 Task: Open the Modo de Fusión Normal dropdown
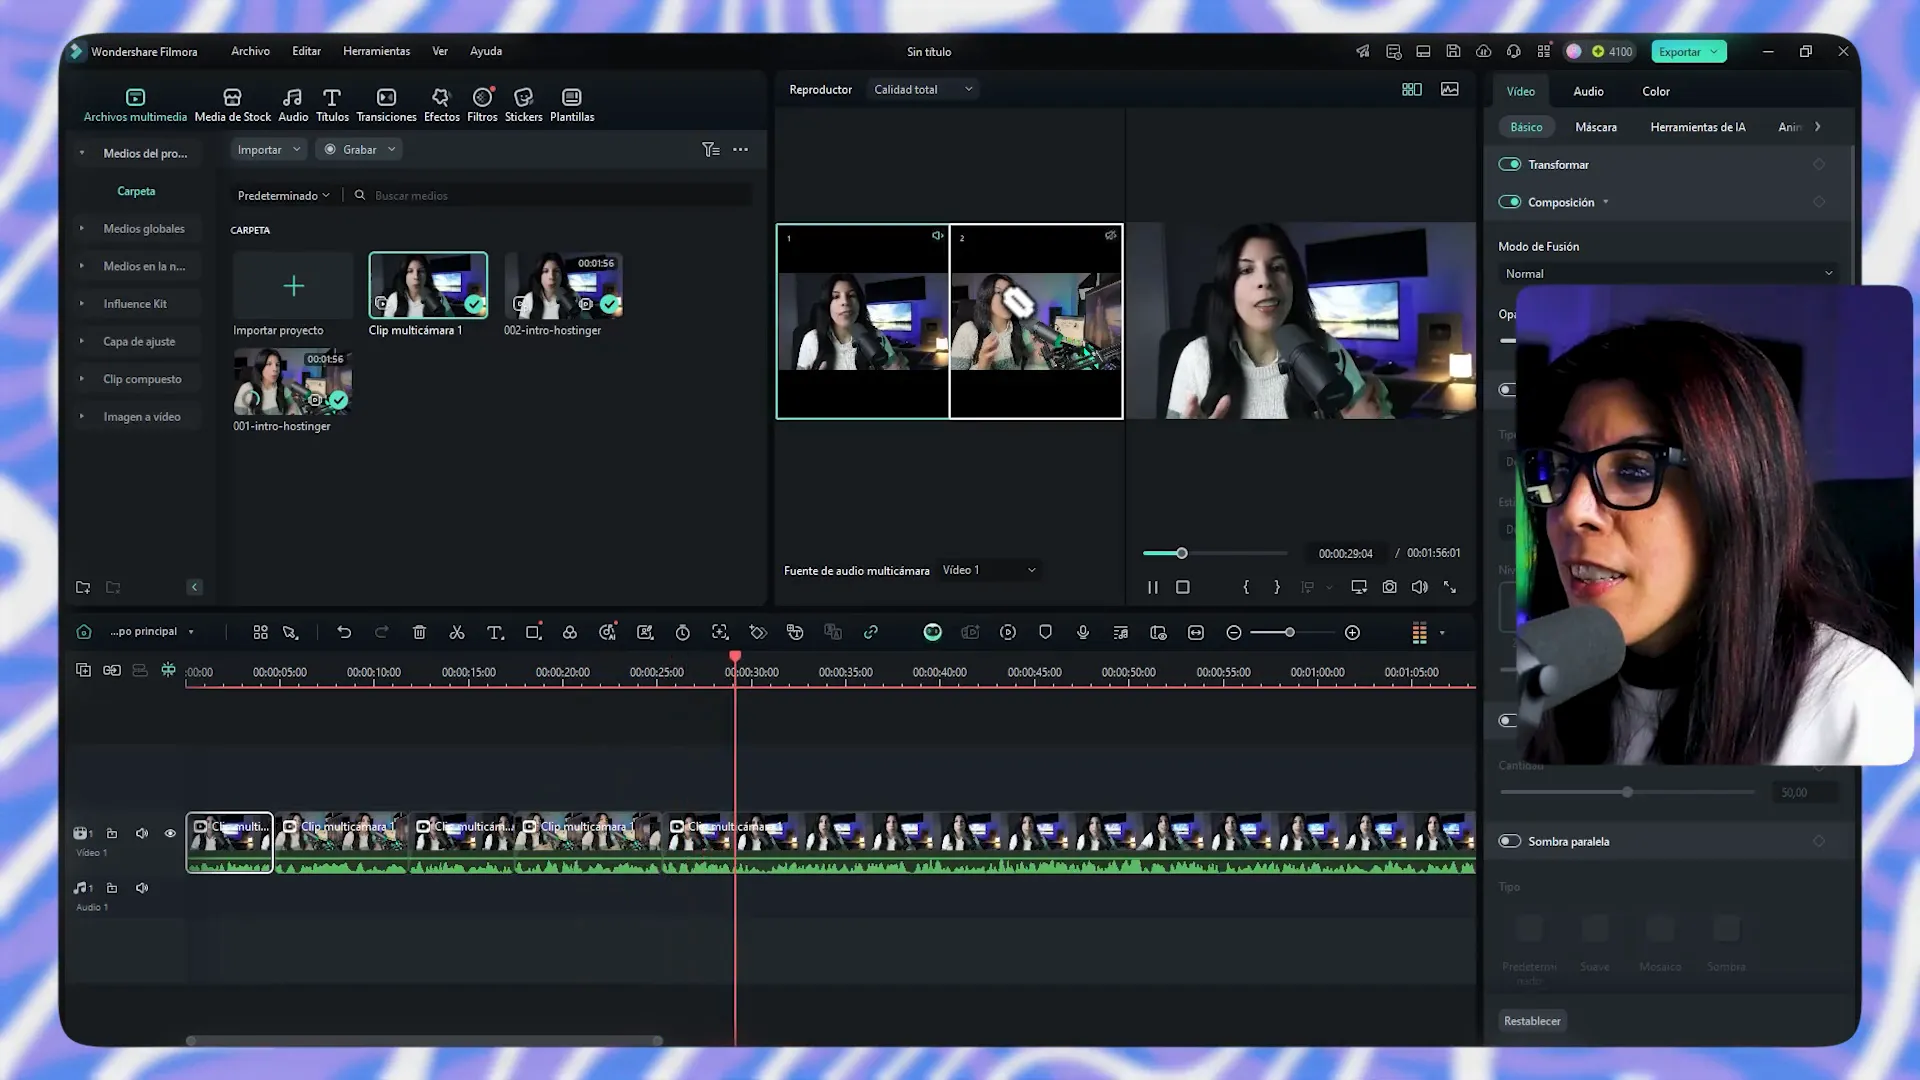(x=1668, y=273)
